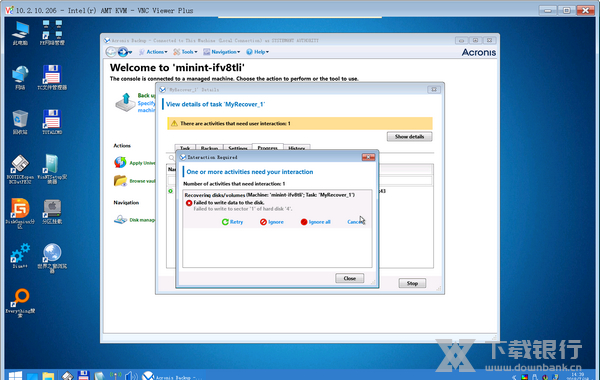Click the Windows Start button on the taskbar
This screenshot has width=600, height=380.
pos(15,375)
